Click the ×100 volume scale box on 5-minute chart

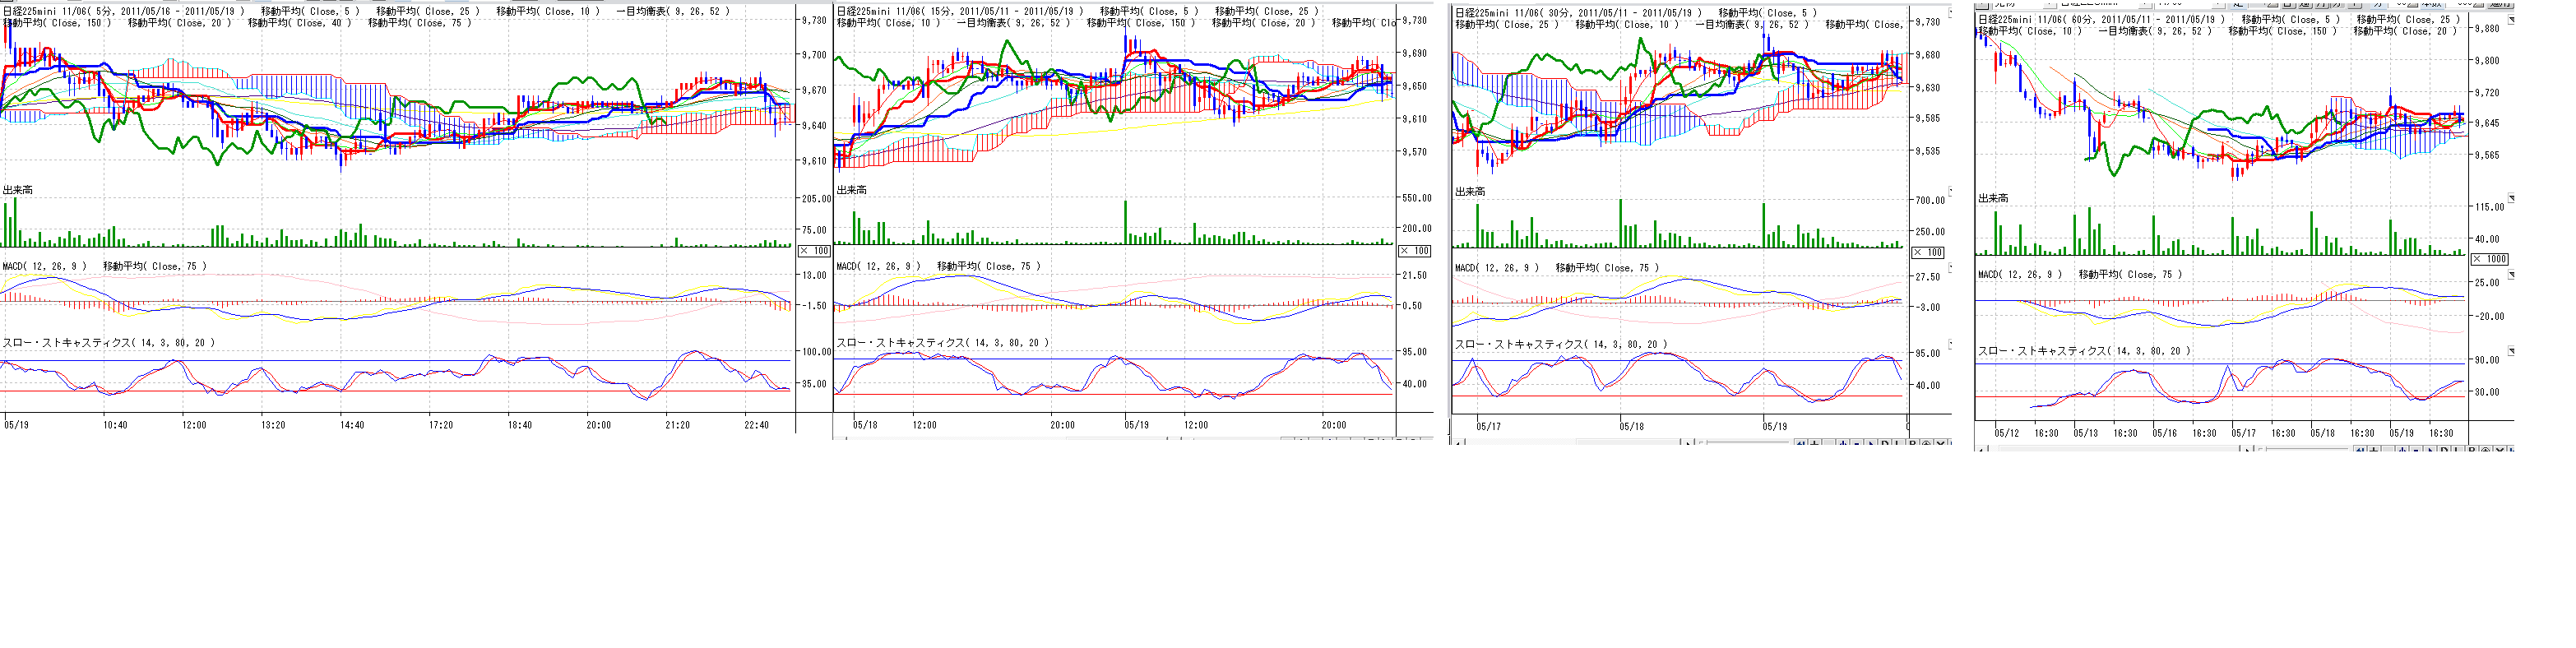(x=814, y=251)
